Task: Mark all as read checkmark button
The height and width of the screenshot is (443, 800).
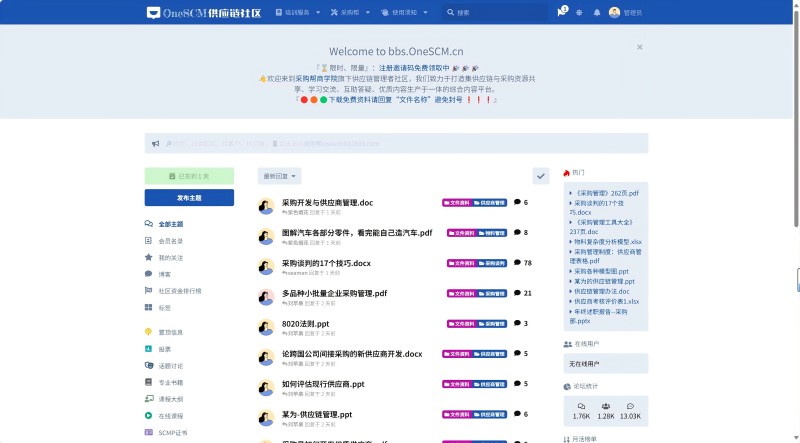Action: (541, 176)
